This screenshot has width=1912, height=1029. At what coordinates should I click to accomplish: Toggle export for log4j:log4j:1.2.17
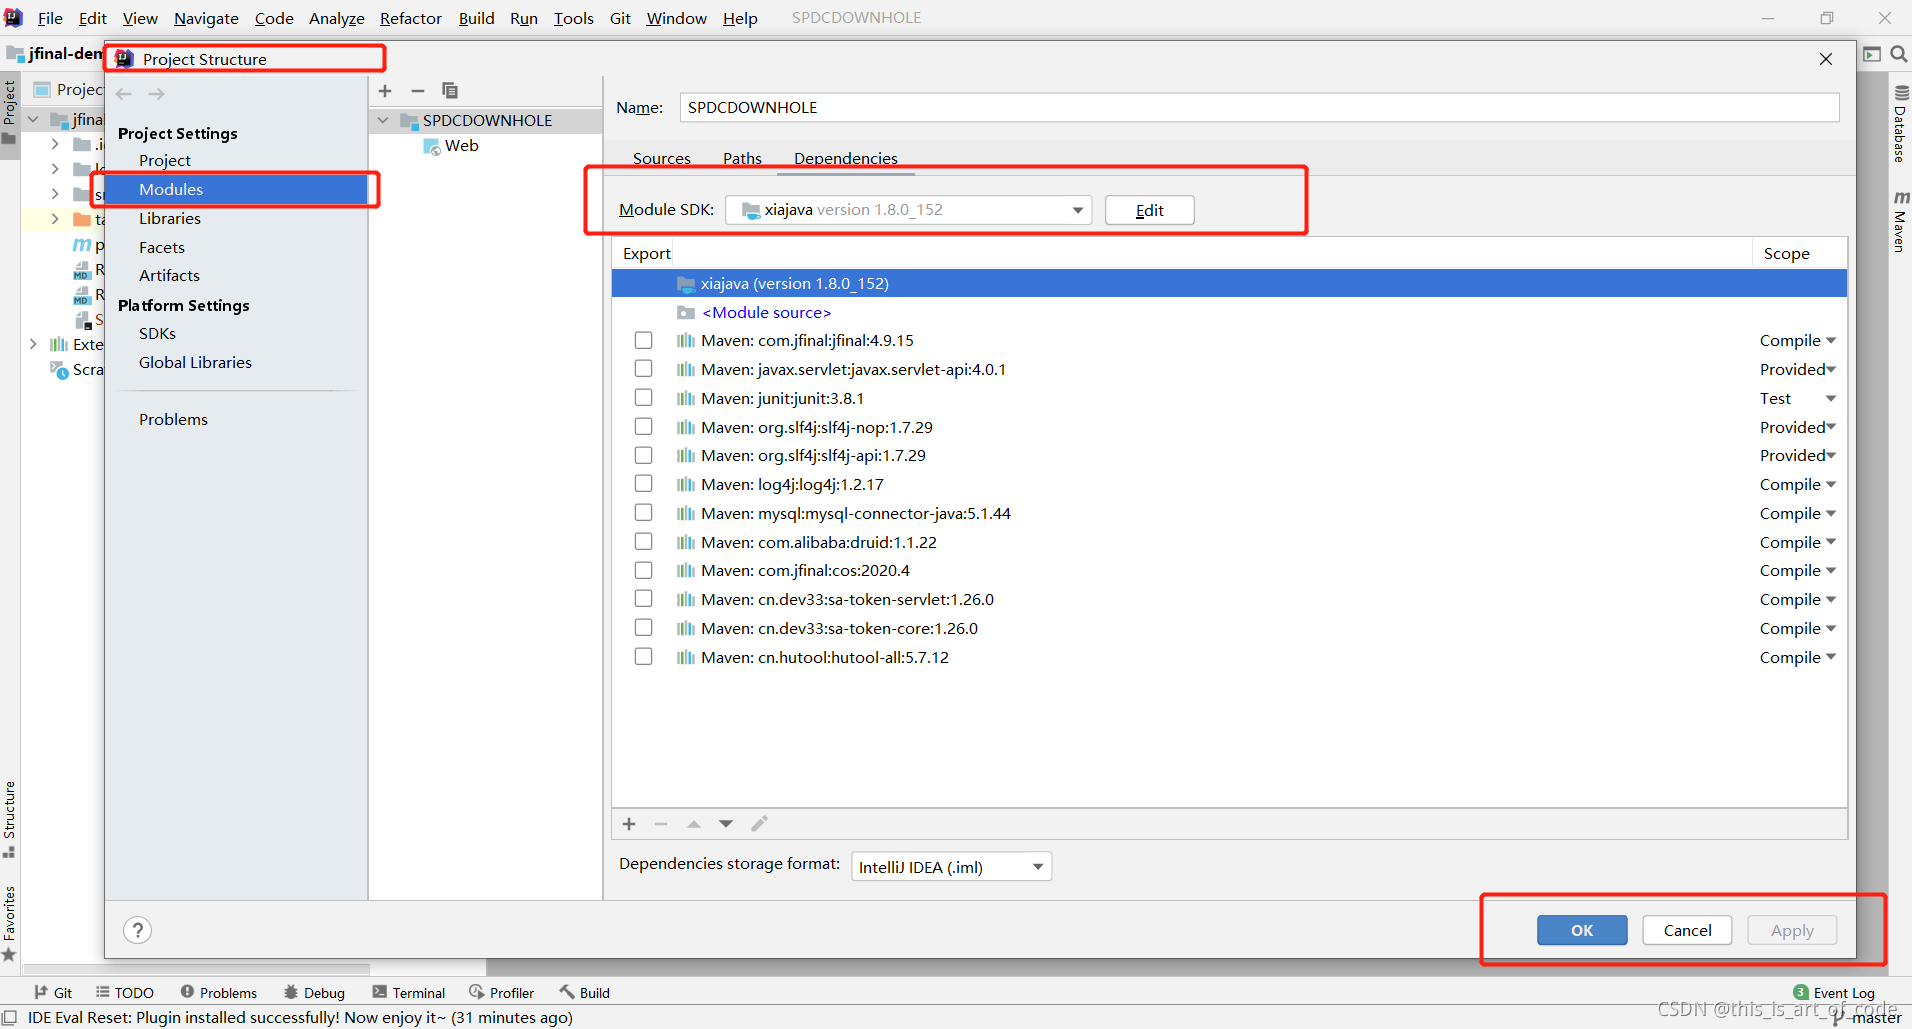(644, 484)
